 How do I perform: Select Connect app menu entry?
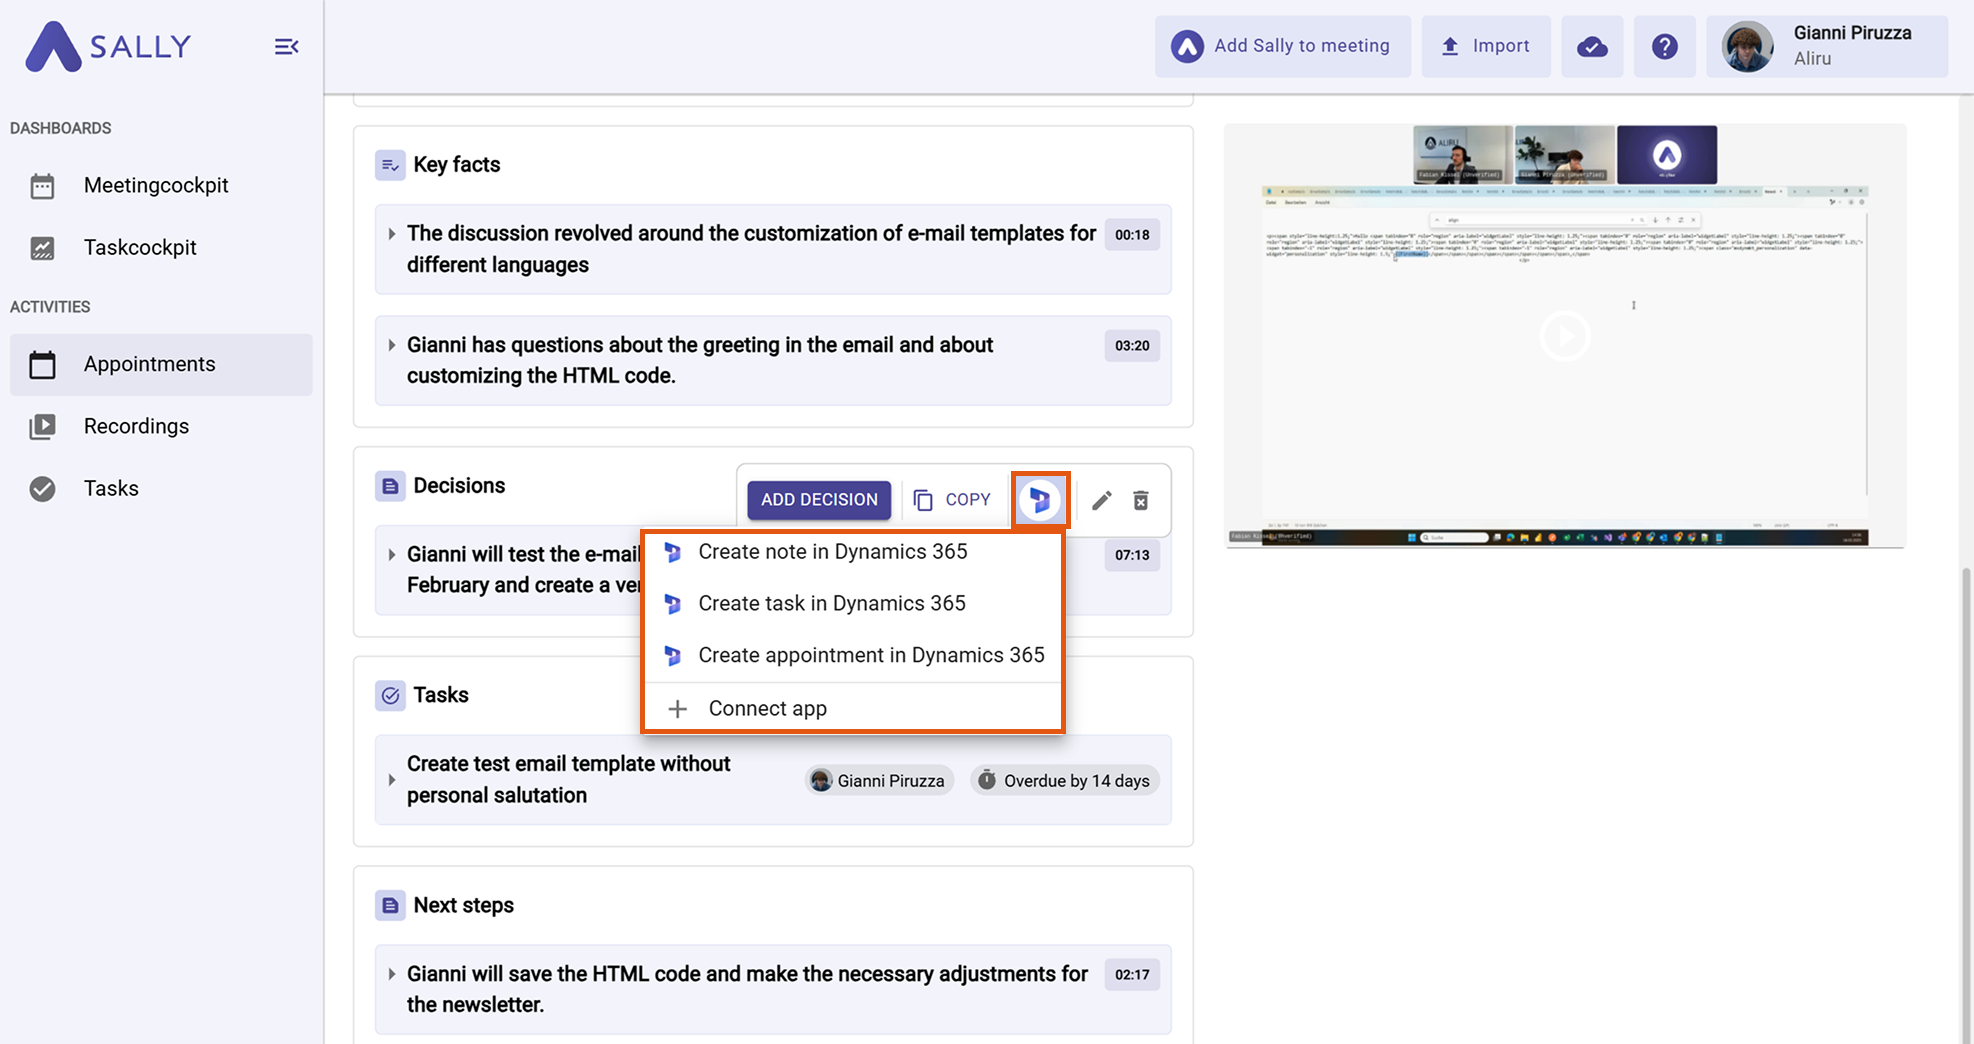click(853, 708)
